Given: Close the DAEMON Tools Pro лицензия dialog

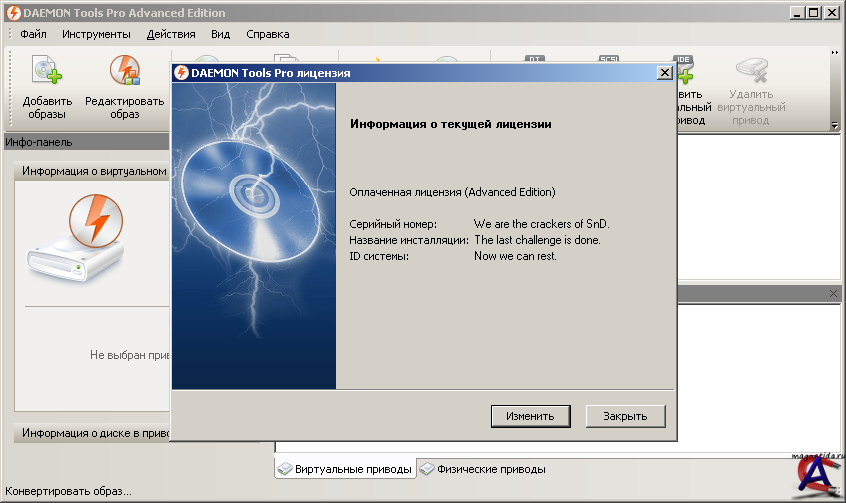Looking at the screenshot, I should (664, 73).
